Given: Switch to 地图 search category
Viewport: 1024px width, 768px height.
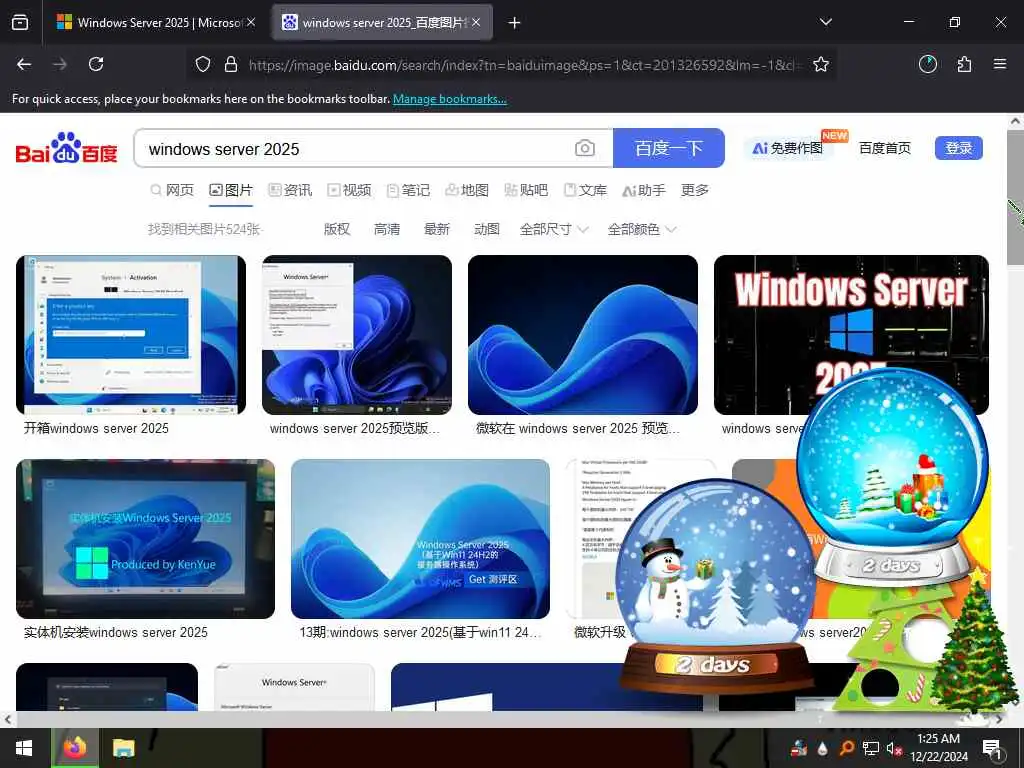Looking at the screenshot, I should (x=468, y=190).
